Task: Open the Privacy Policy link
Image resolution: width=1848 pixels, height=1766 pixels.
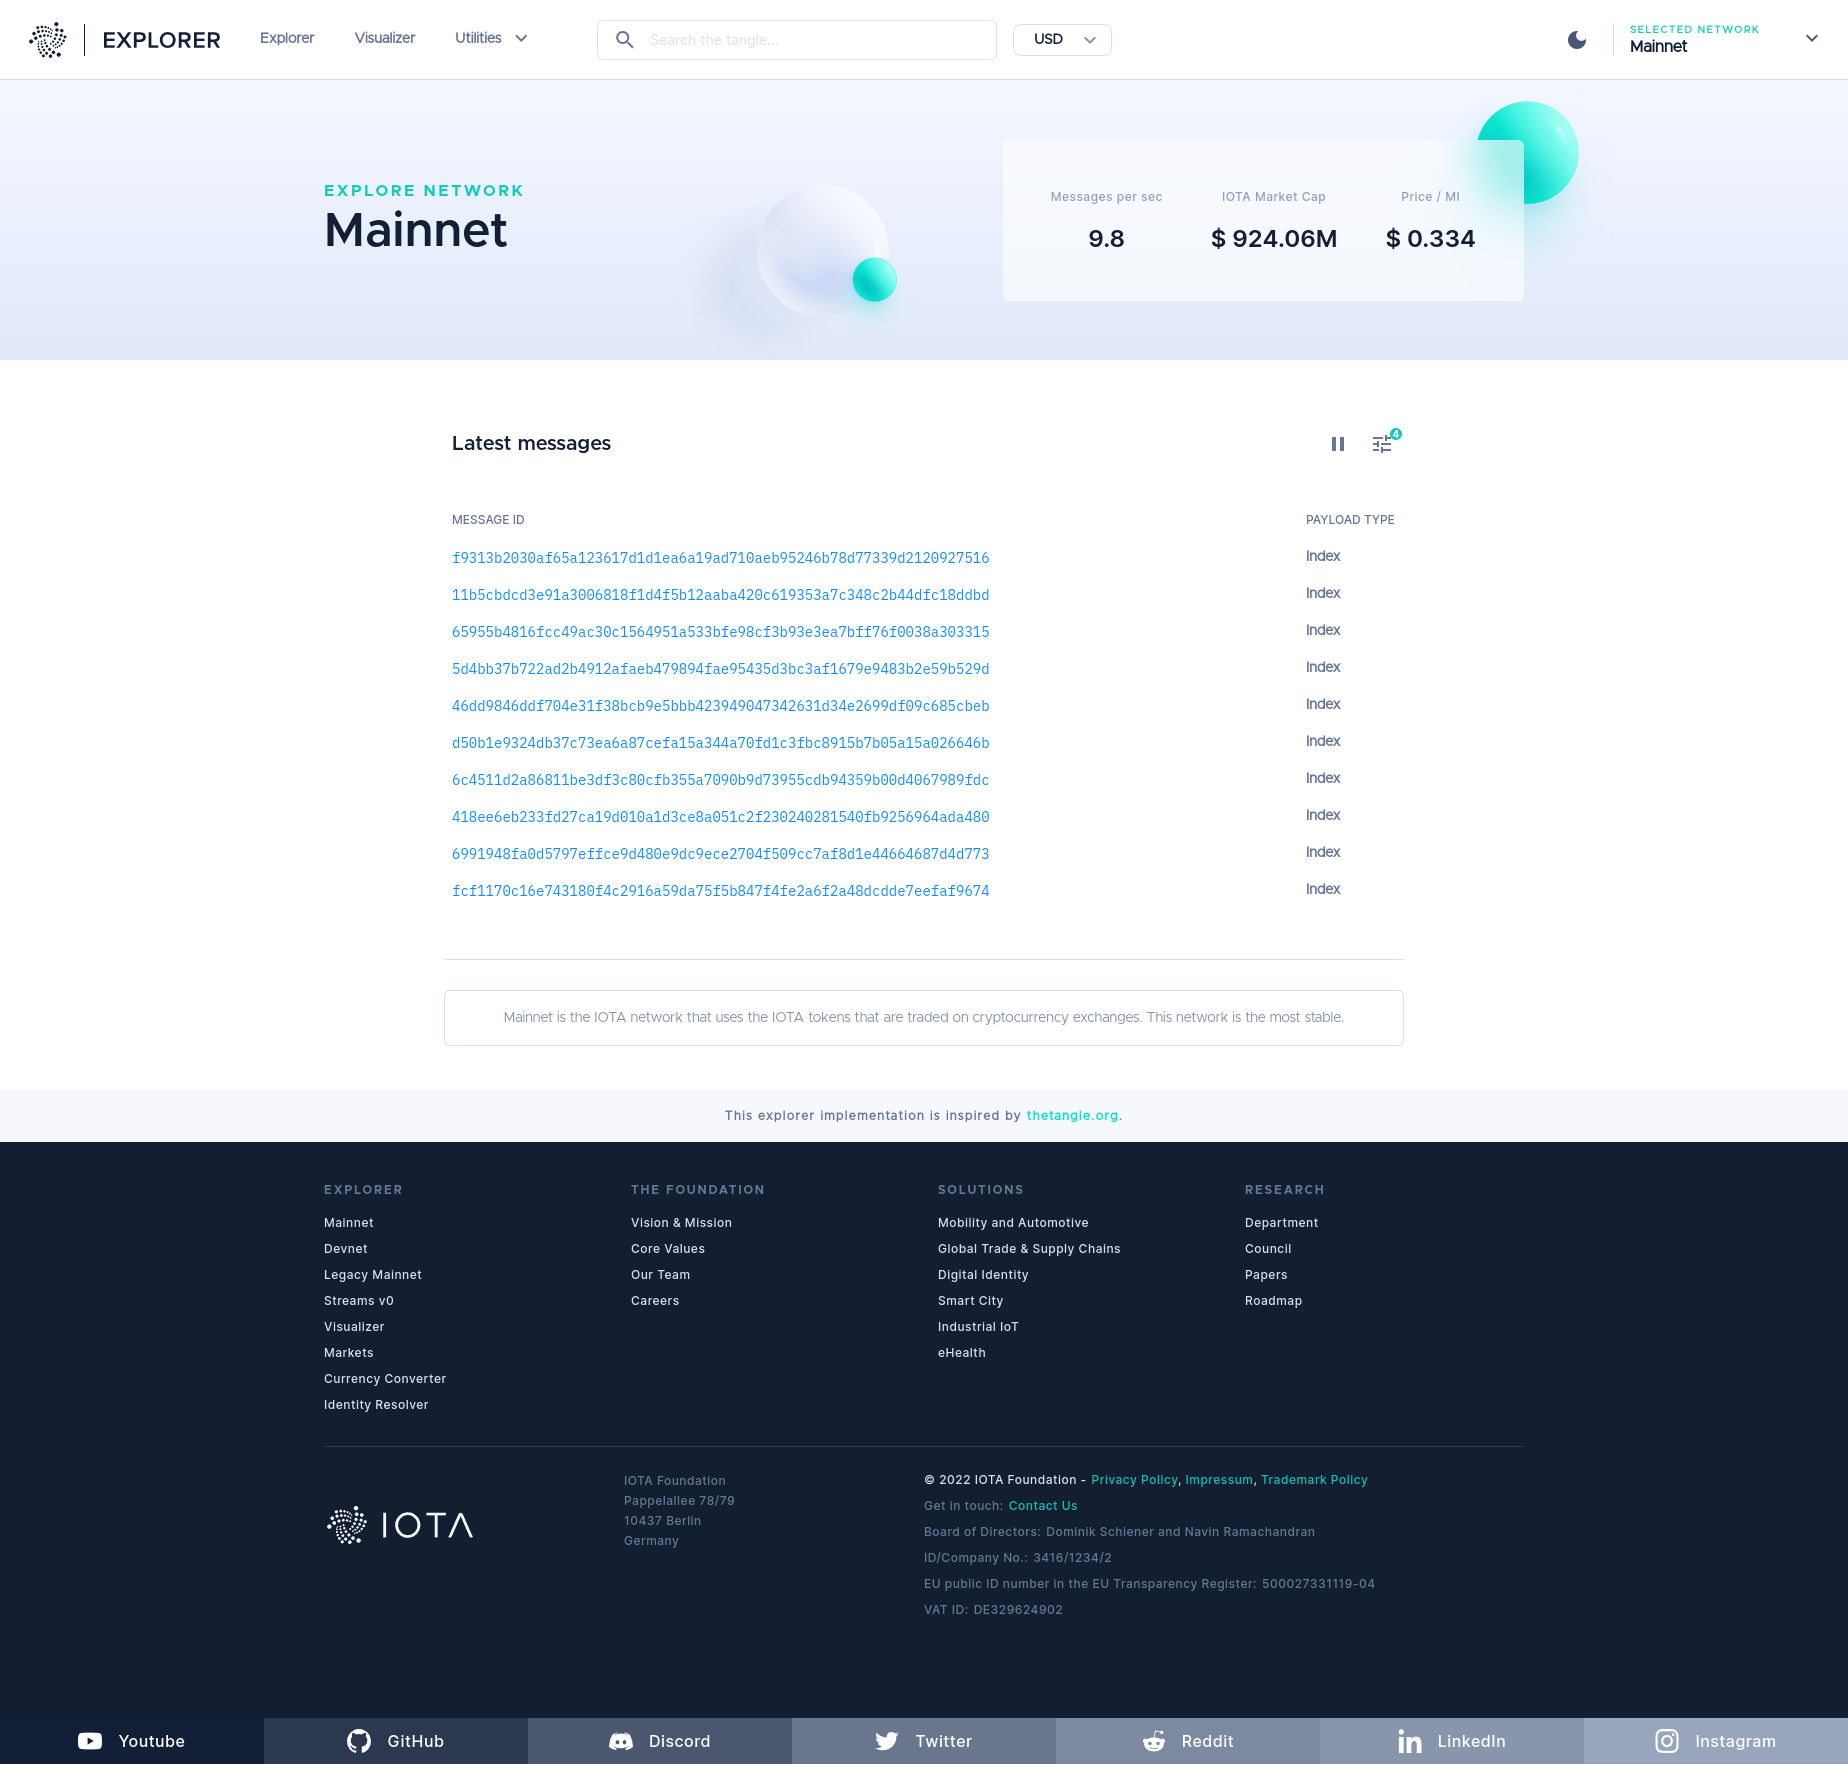Action: 1134,1480
